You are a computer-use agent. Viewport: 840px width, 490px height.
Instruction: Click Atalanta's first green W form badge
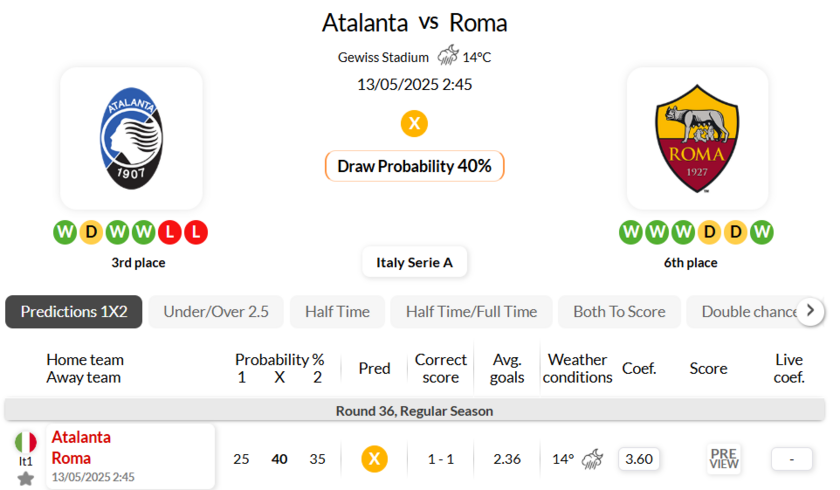click(65, 233)
